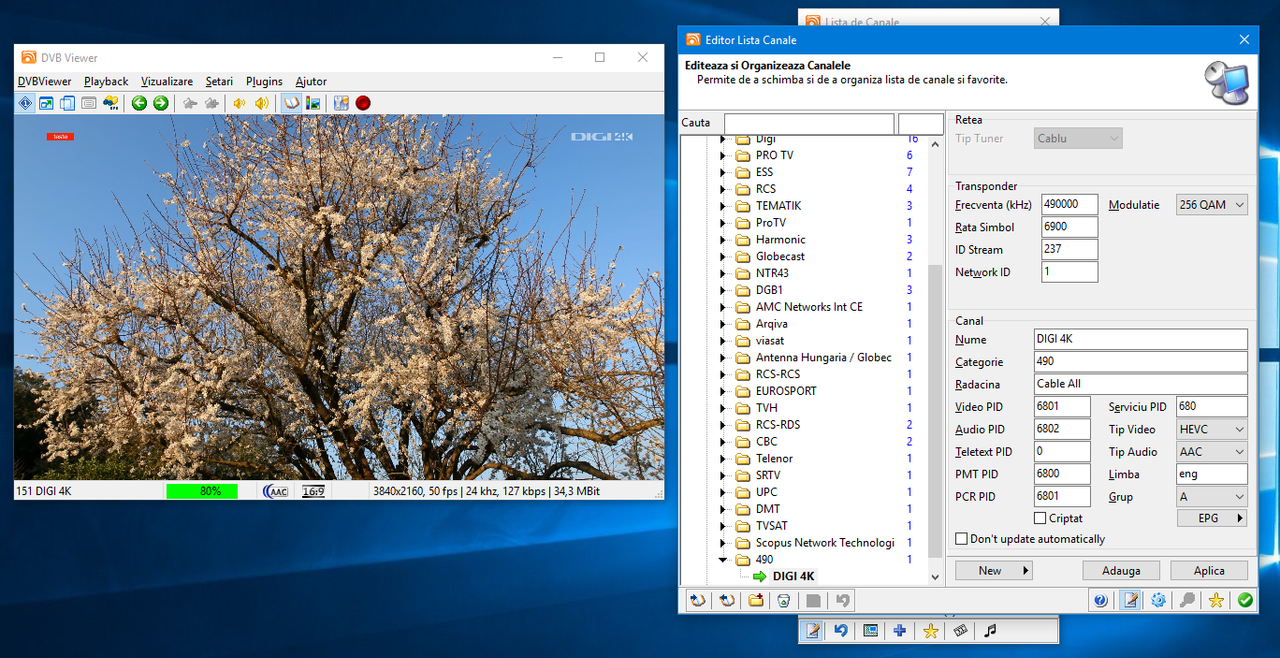Go to next channel with green right arrow
1280x658 pixels.
(161, 103)
